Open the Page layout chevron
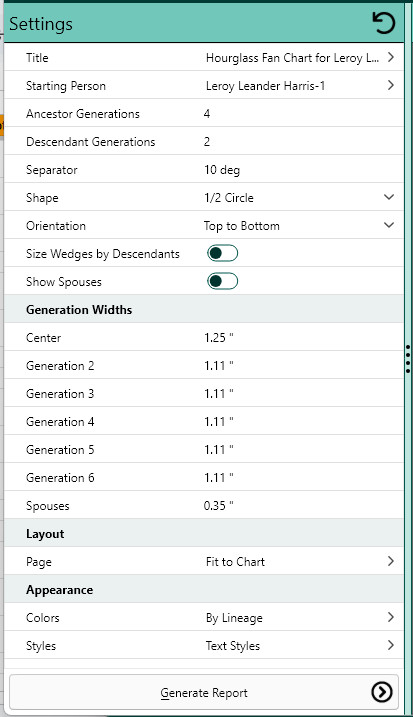The image size is (413, 717). click(391, 561)
